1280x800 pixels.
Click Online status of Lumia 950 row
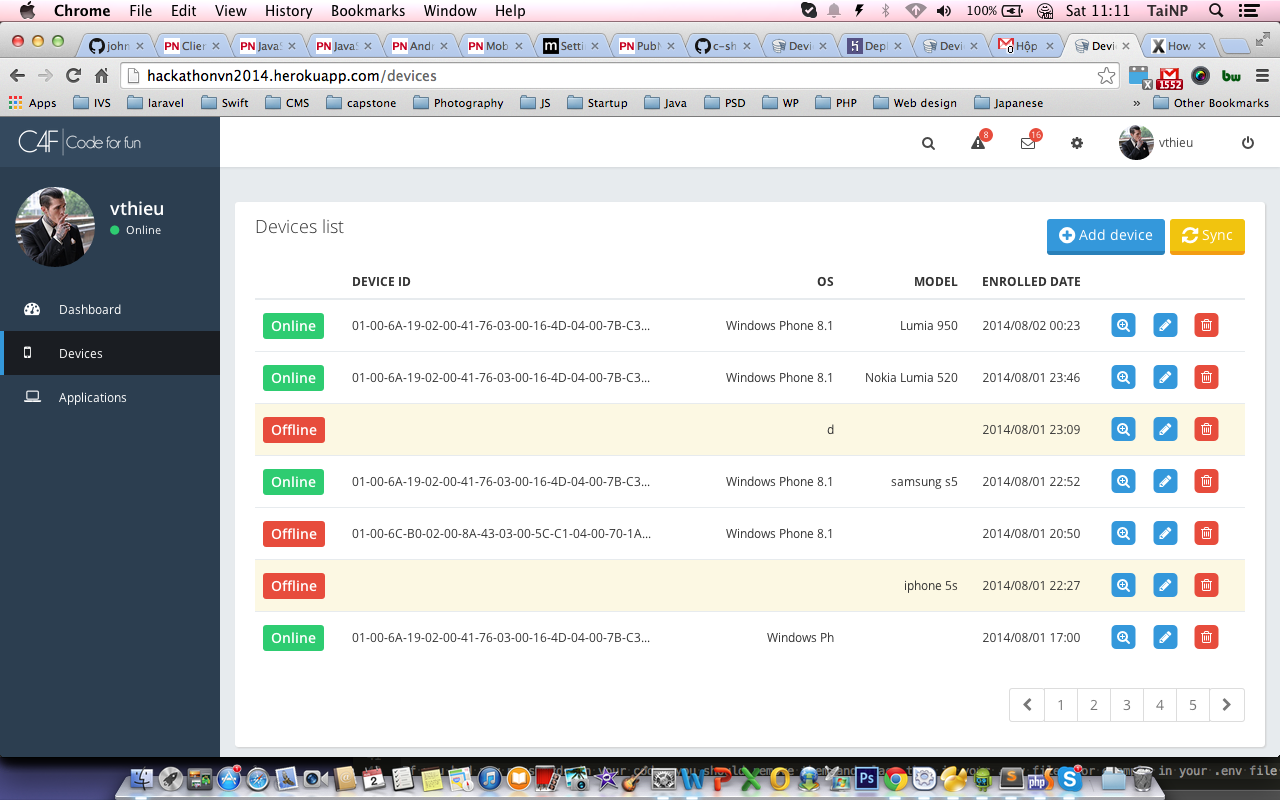[x=293, y=326]
